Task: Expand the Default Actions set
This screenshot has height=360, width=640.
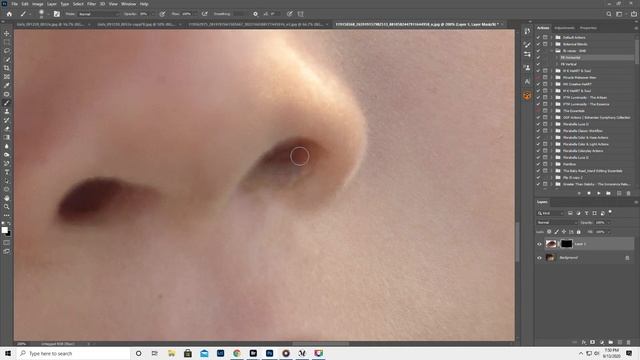Action: 551,37
